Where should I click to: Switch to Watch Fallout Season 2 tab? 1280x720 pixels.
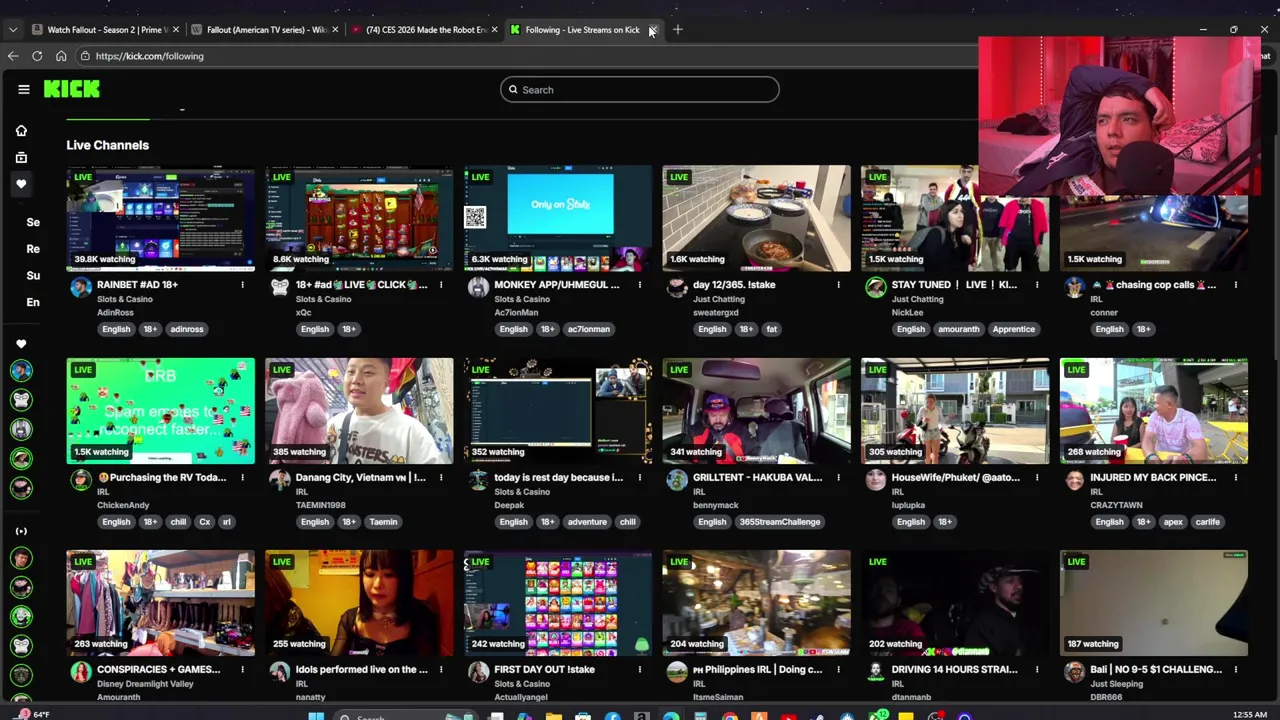(105, 30)
